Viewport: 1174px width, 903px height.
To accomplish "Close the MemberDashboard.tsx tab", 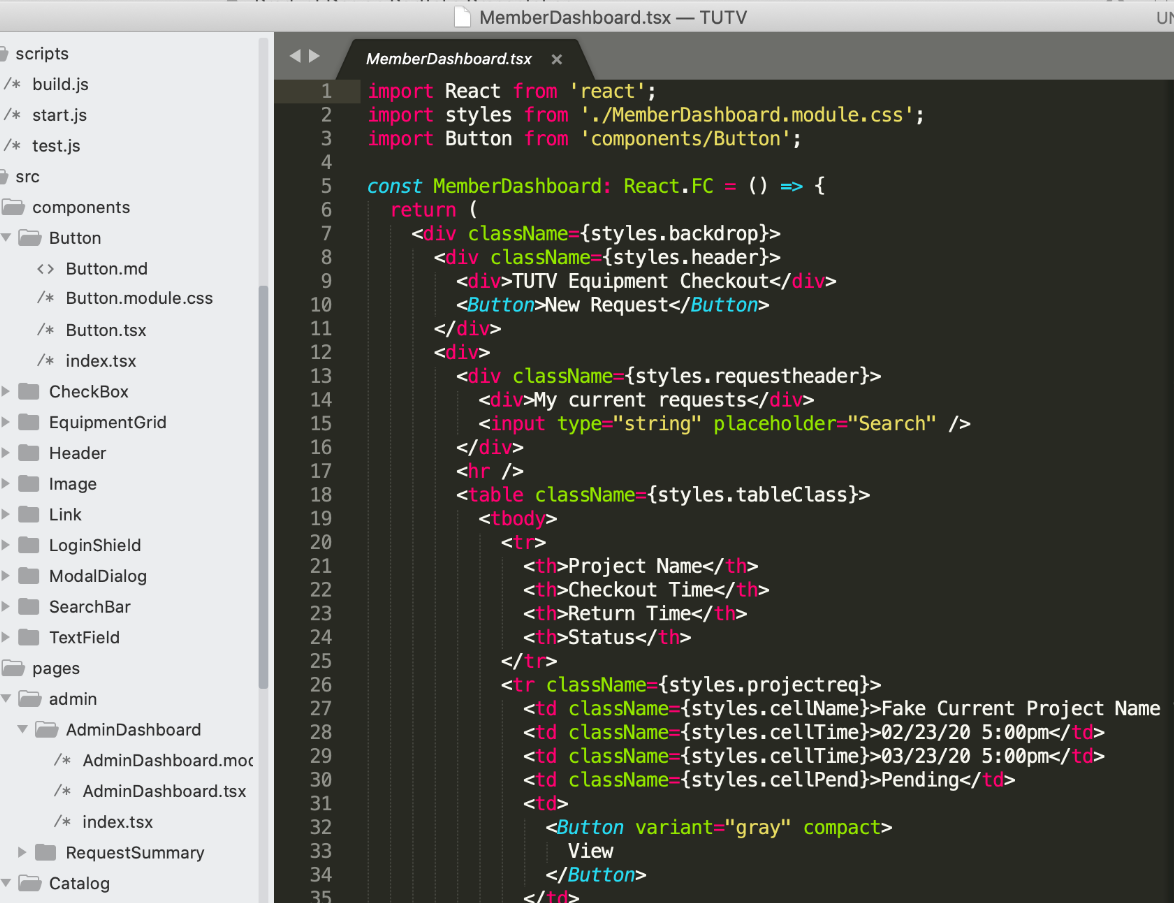I will click(x=556, y=59).
